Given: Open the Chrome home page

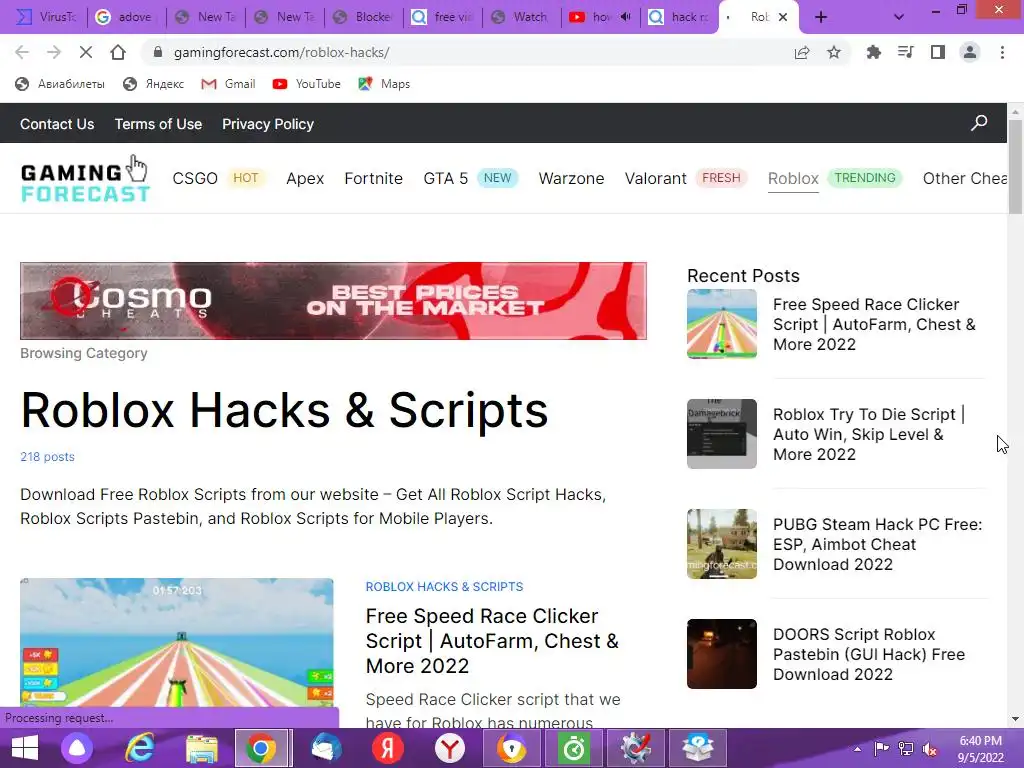Looking at the screenshot, I should 118,52.
